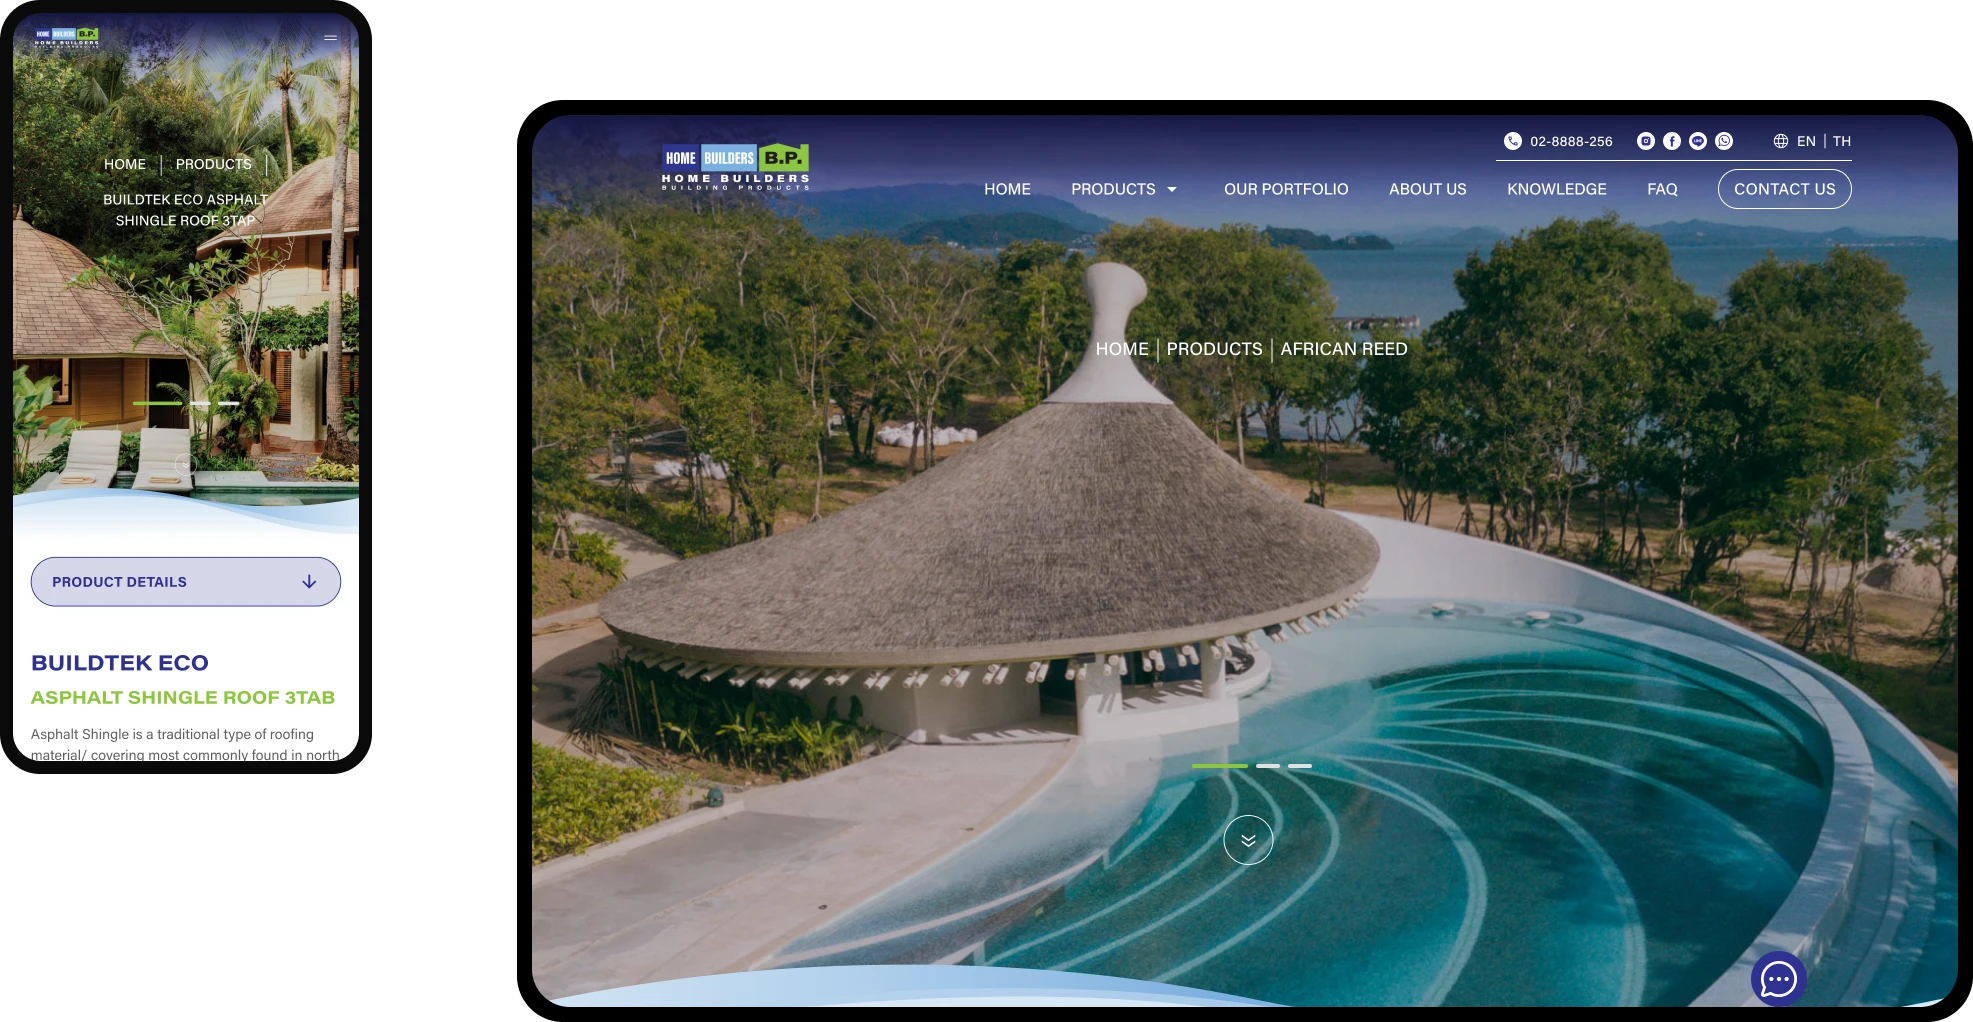
Task: Click AFRICAN REED breadcrumb text
Action: 1344,349
